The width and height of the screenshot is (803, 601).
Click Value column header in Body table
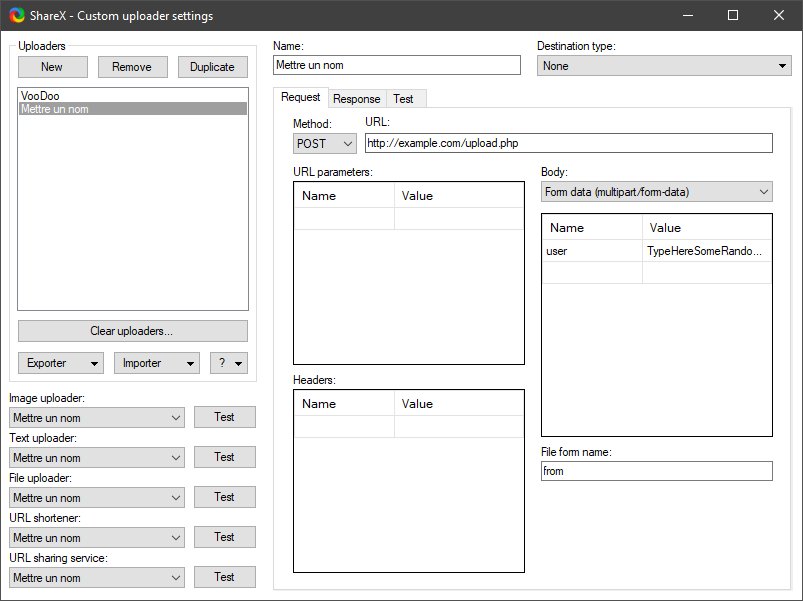pos(707,228)
